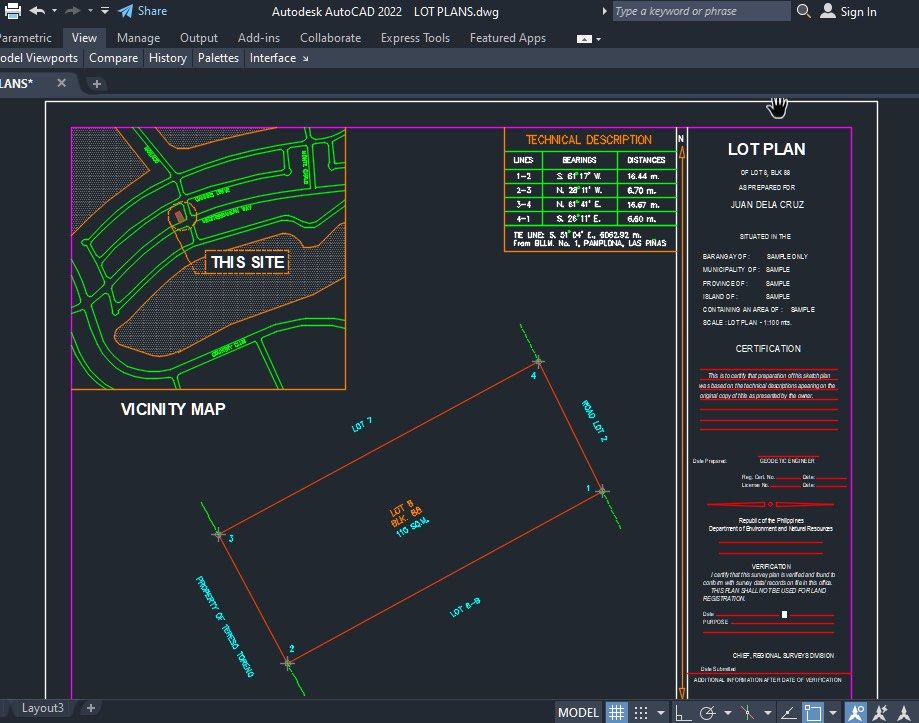This screenshot has height=723, width=919.
Task: Expand the History ribbon panel
Action: [168, 58]
